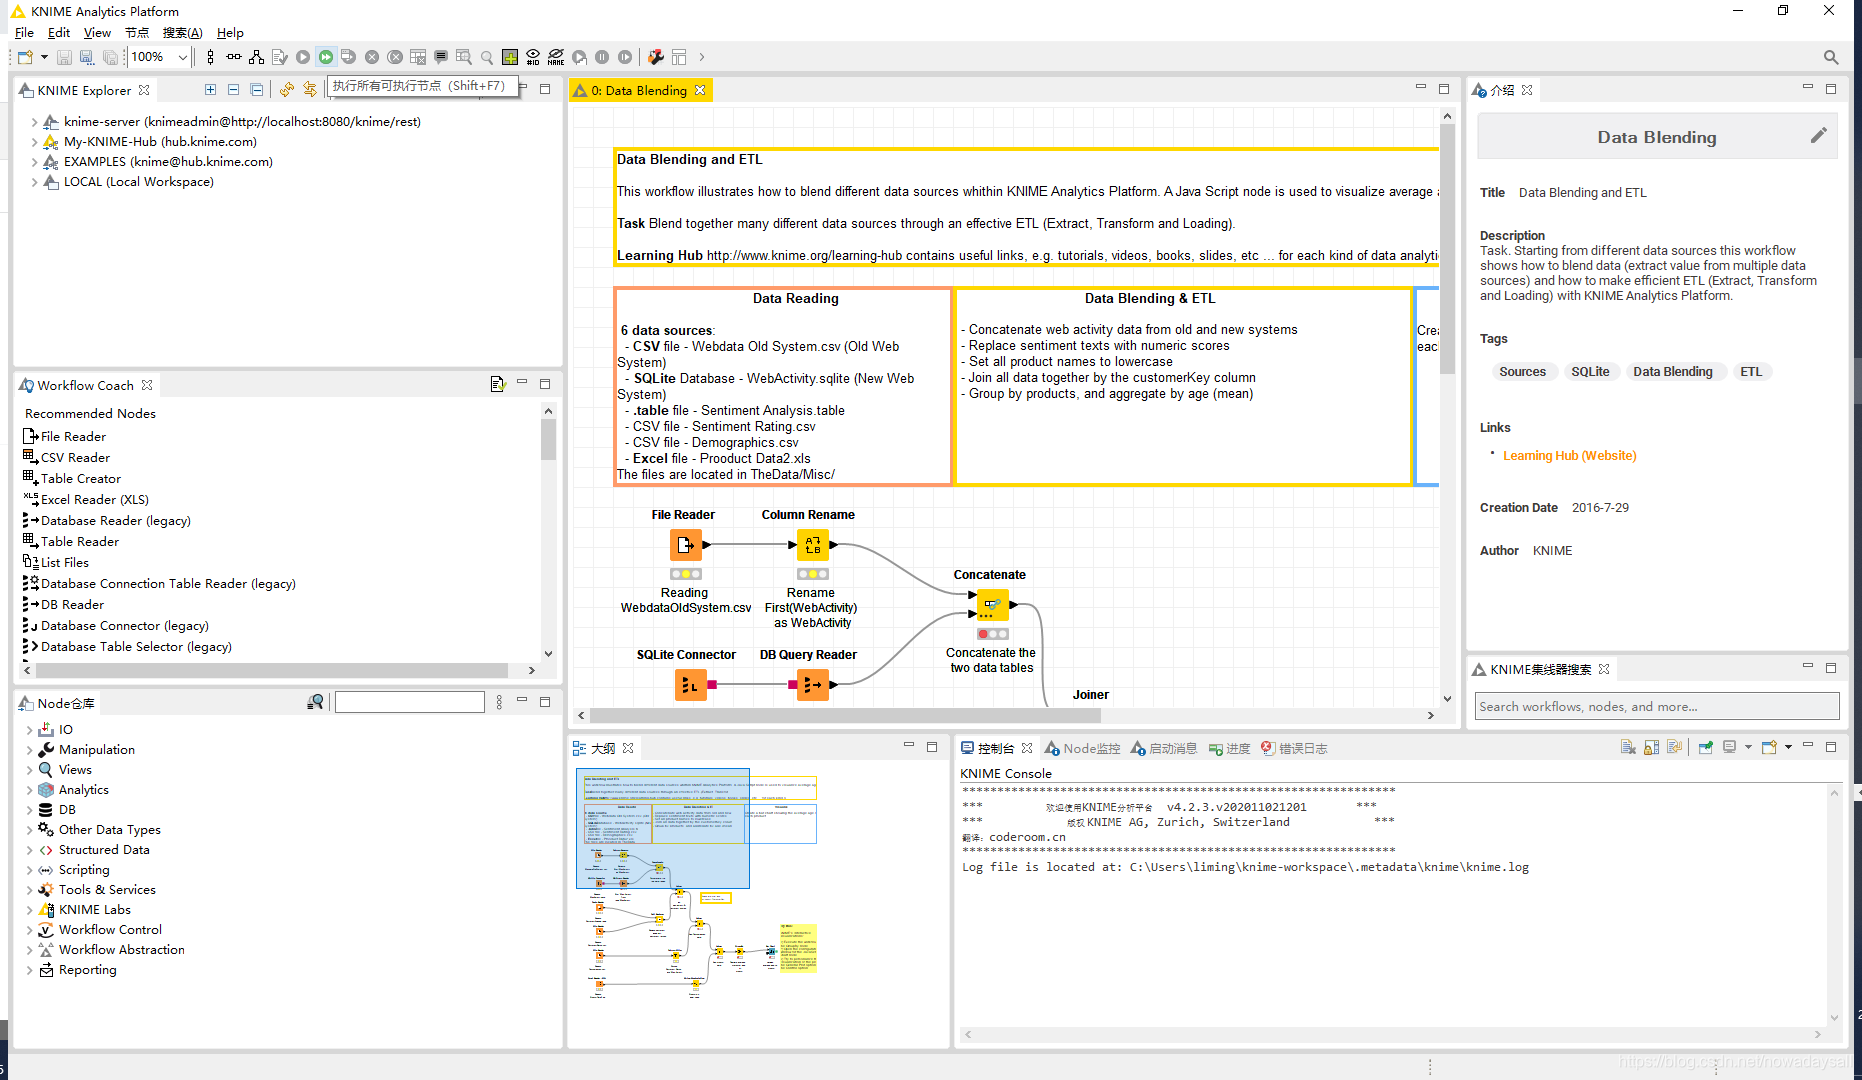Clear the KNIME Console output
The image size is (1862, 1080).
coord(1627,747)
